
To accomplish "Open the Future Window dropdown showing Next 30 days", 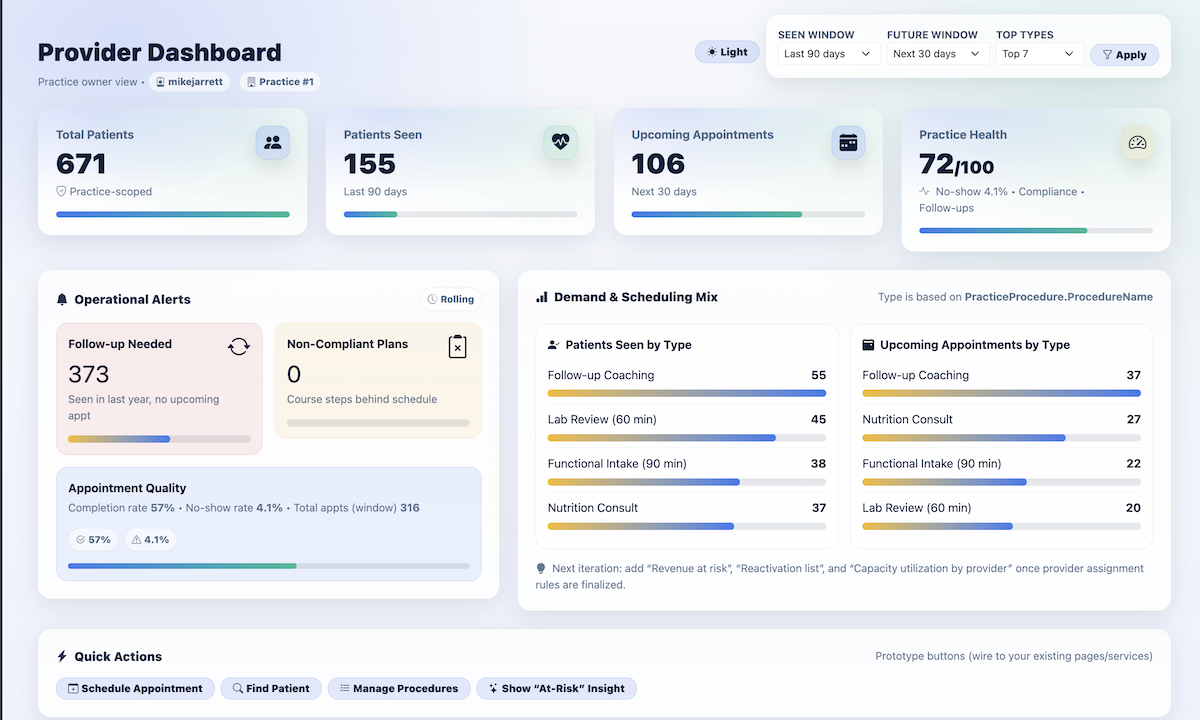I will click(935, 55).
